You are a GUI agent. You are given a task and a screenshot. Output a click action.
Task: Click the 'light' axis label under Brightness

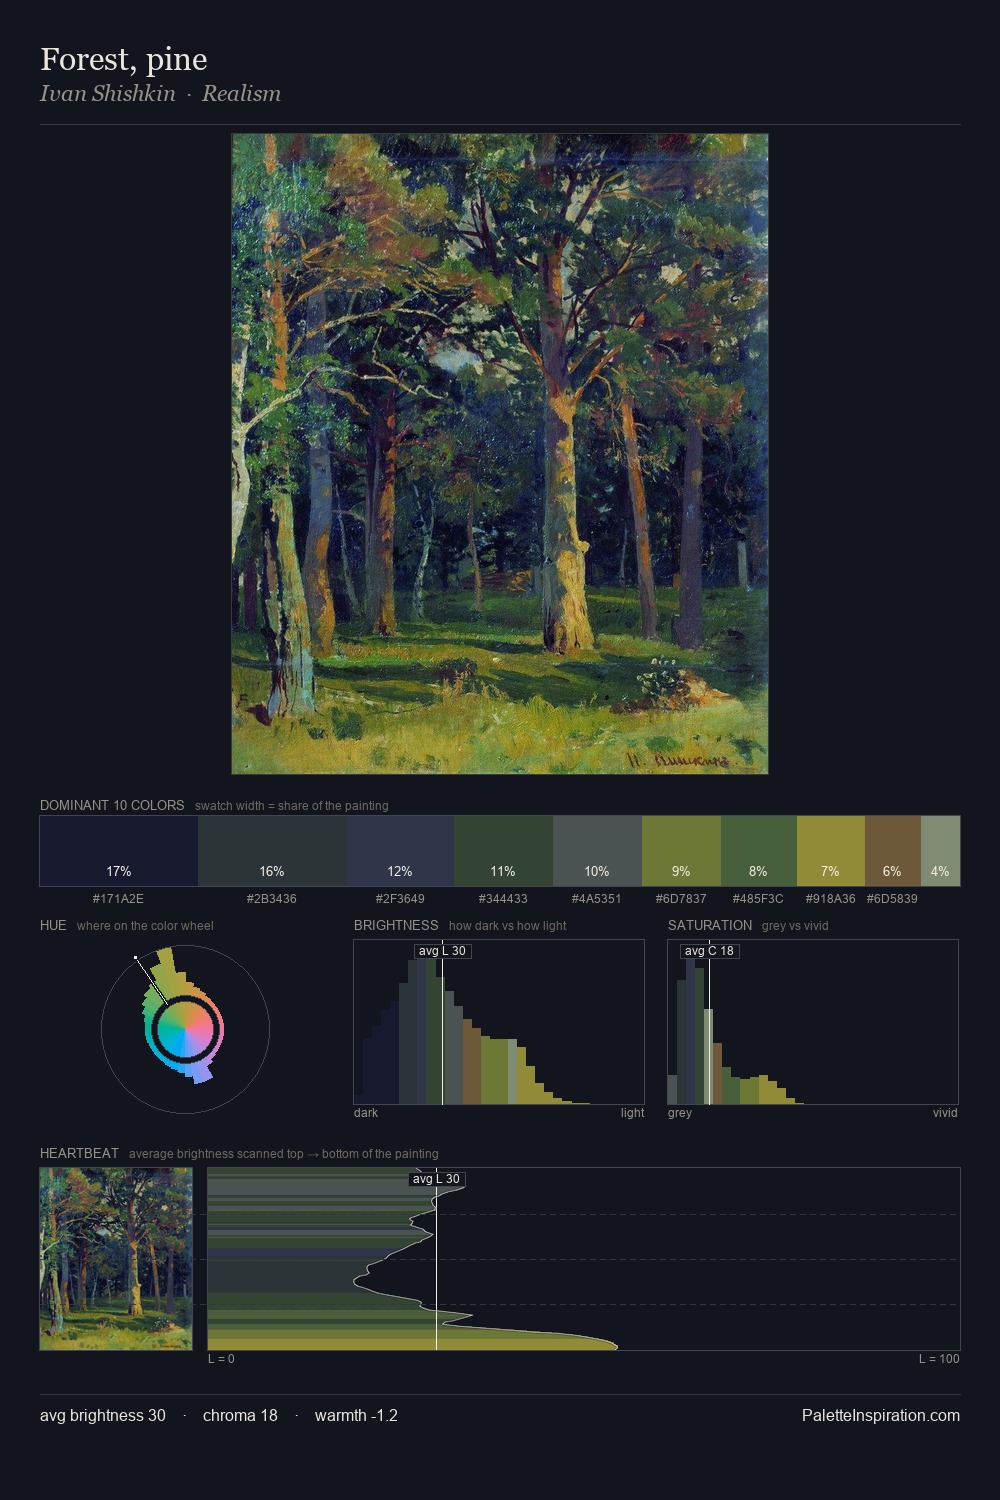632,1113
